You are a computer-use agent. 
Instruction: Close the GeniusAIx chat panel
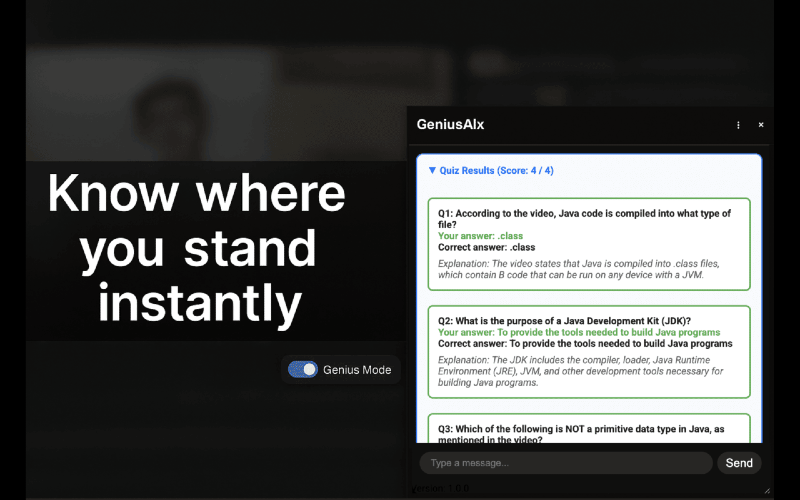pyautogui.click(x=761, y=124)
